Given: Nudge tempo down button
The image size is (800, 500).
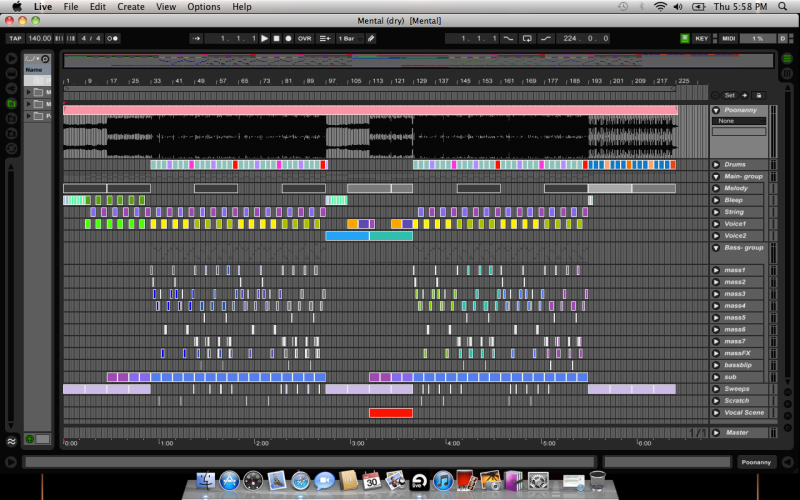Looking at the screenshot, I should [59, 38].
